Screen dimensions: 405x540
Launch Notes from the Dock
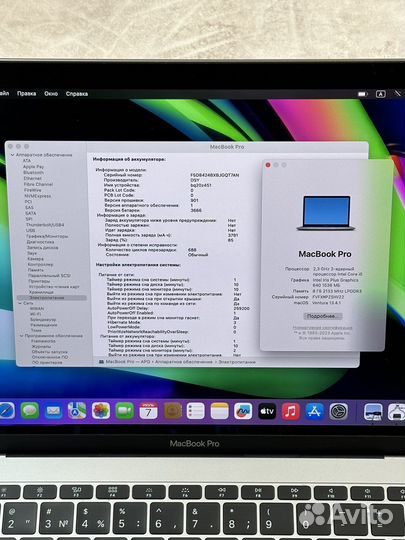pos(219,411)
